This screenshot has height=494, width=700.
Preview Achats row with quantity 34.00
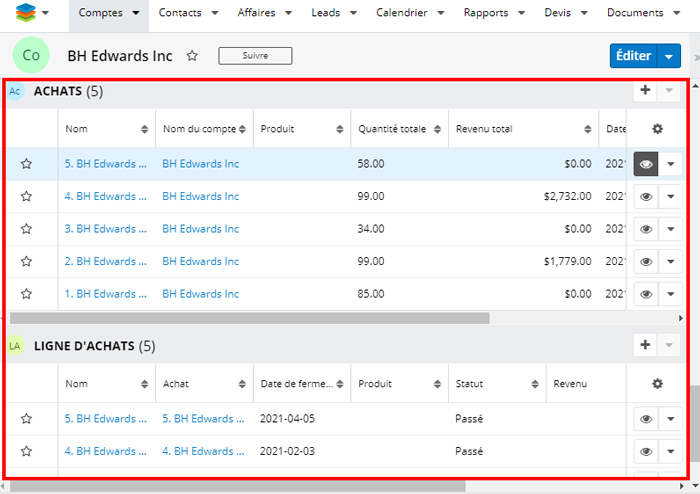click(646, 229)
